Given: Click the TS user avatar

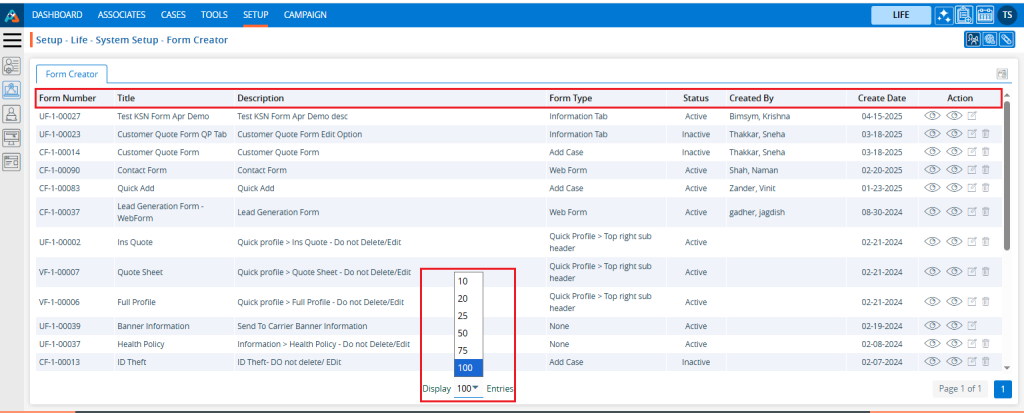Looking at the screenshot, I should click(1008, 15).
